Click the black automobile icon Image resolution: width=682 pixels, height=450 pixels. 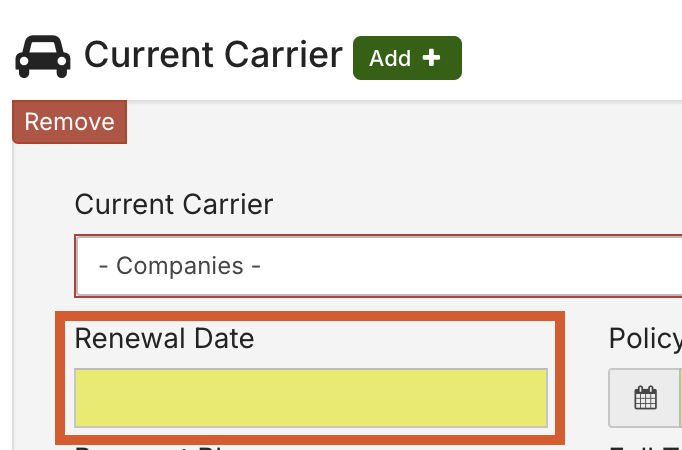coord(42,57)
